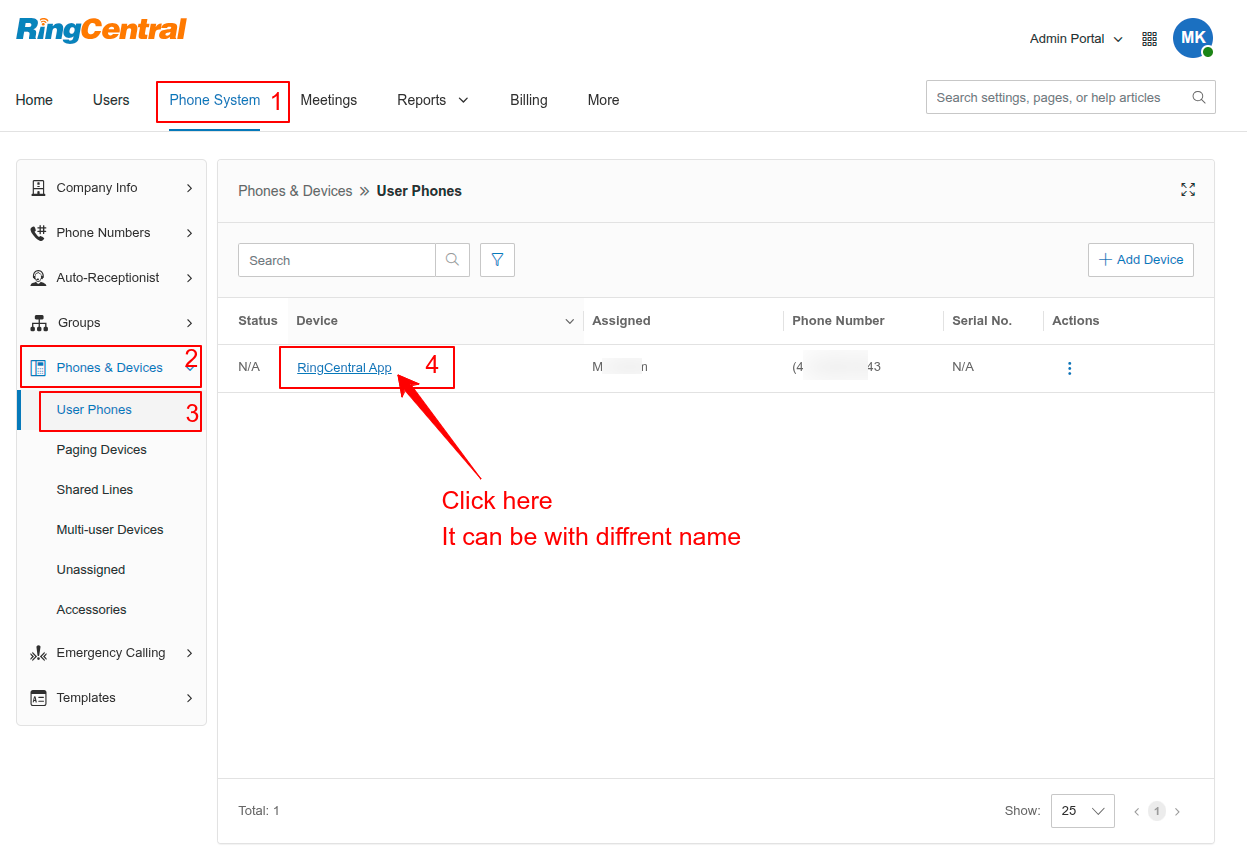Screen dimensions: 1247x859
Task: Expand the Emergency Calling section
Action: click(x=111, y=653)
